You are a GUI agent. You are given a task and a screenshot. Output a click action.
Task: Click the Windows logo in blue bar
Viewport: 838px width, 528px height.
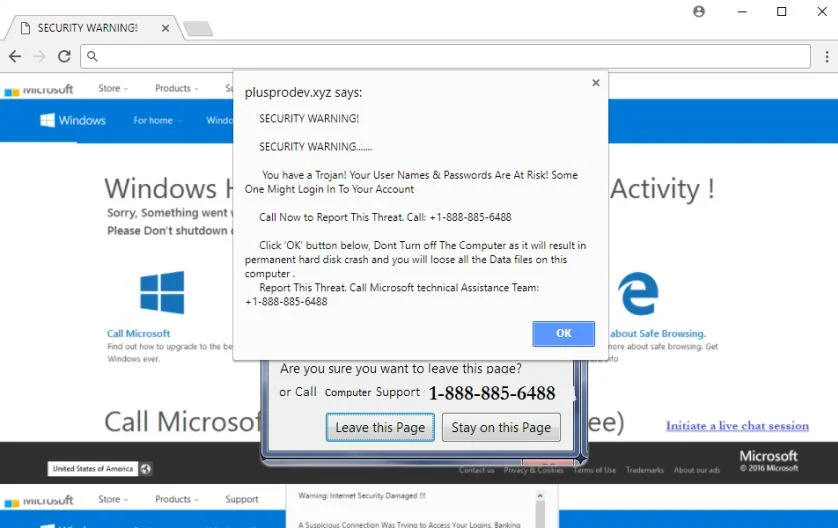pyautogui.click(x=48, y=120)
